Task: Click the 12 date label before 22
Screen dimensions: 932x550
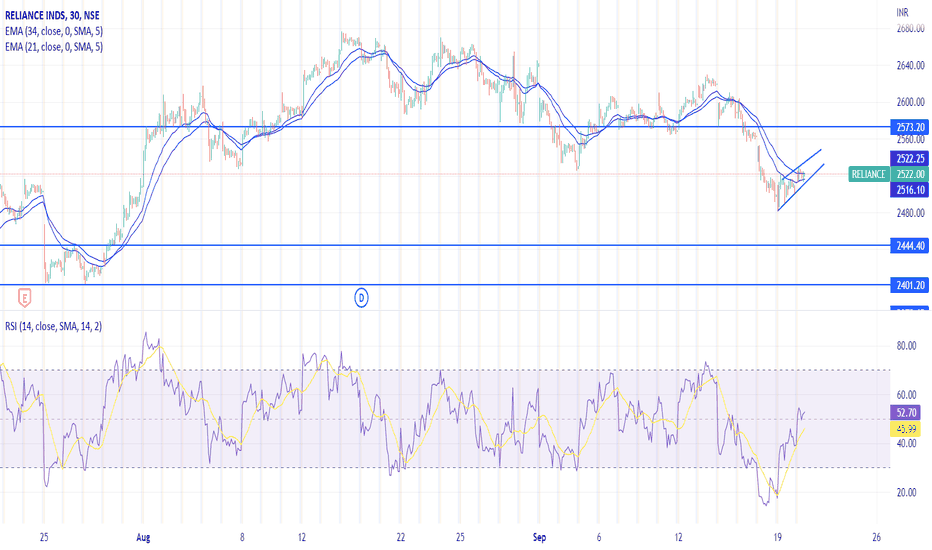Action: (x=302, y=538)
